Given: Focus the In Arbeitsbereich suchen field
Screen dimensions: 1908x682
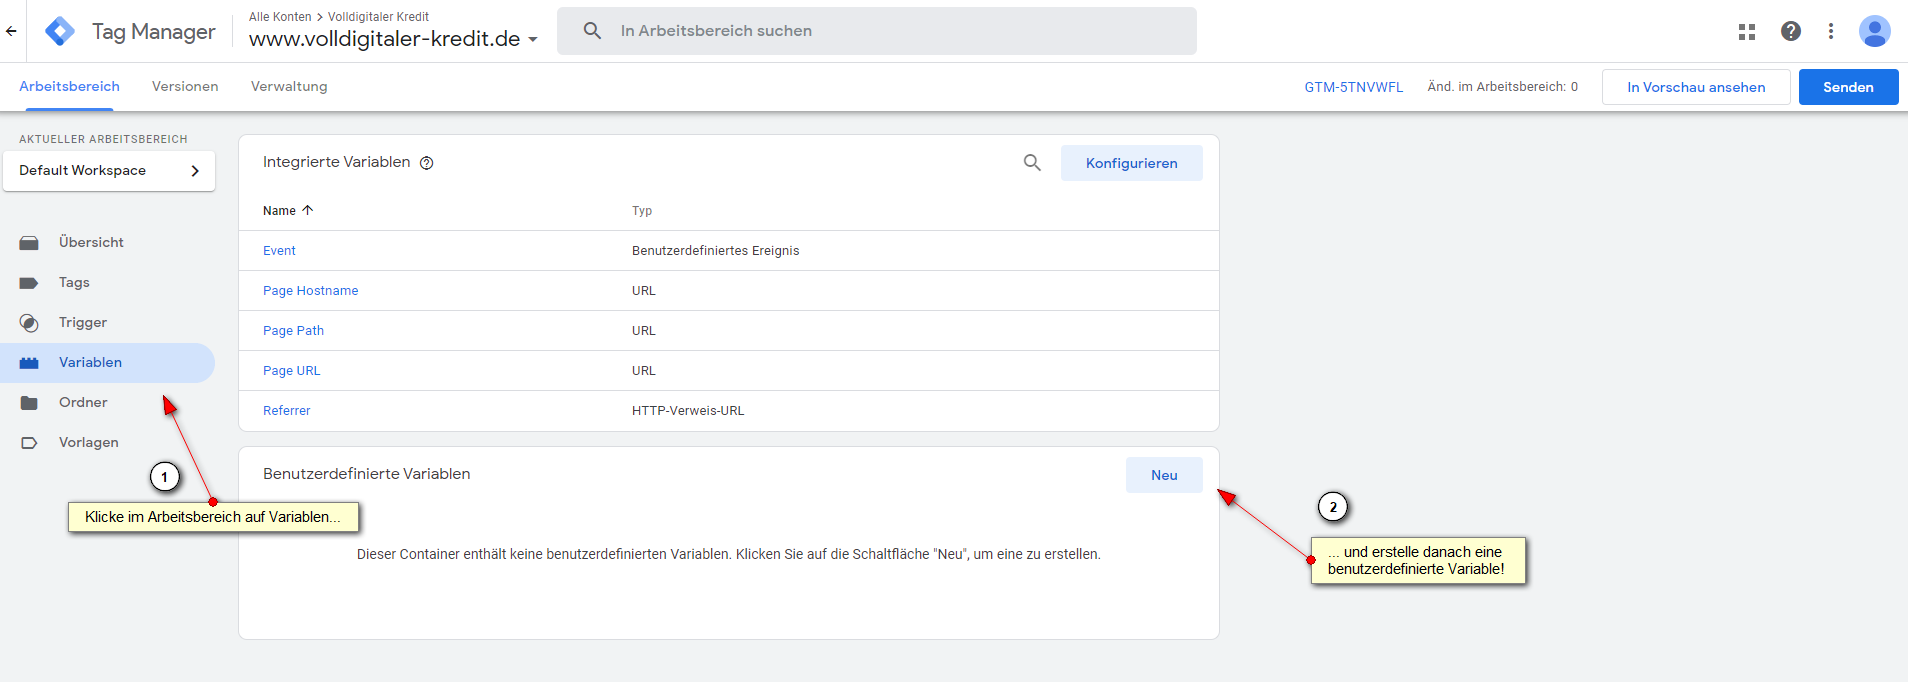Looking at the screenshot, I should point(877,31).
